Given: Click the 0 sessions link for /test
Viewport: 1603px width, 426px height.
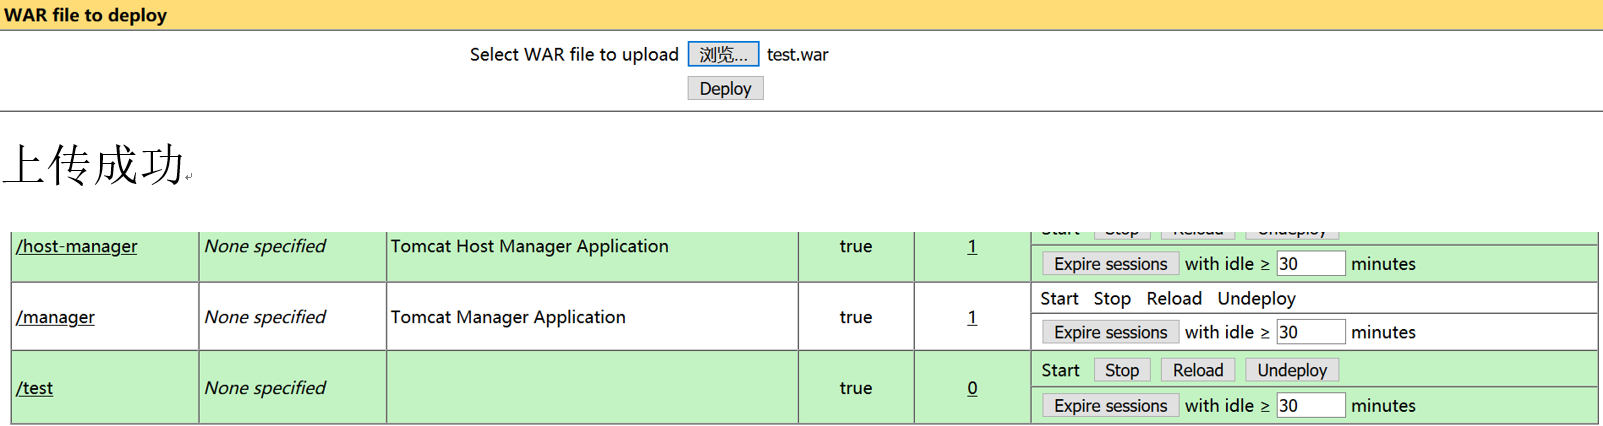Looking at the screenshot, I should [x=972, y=388].
